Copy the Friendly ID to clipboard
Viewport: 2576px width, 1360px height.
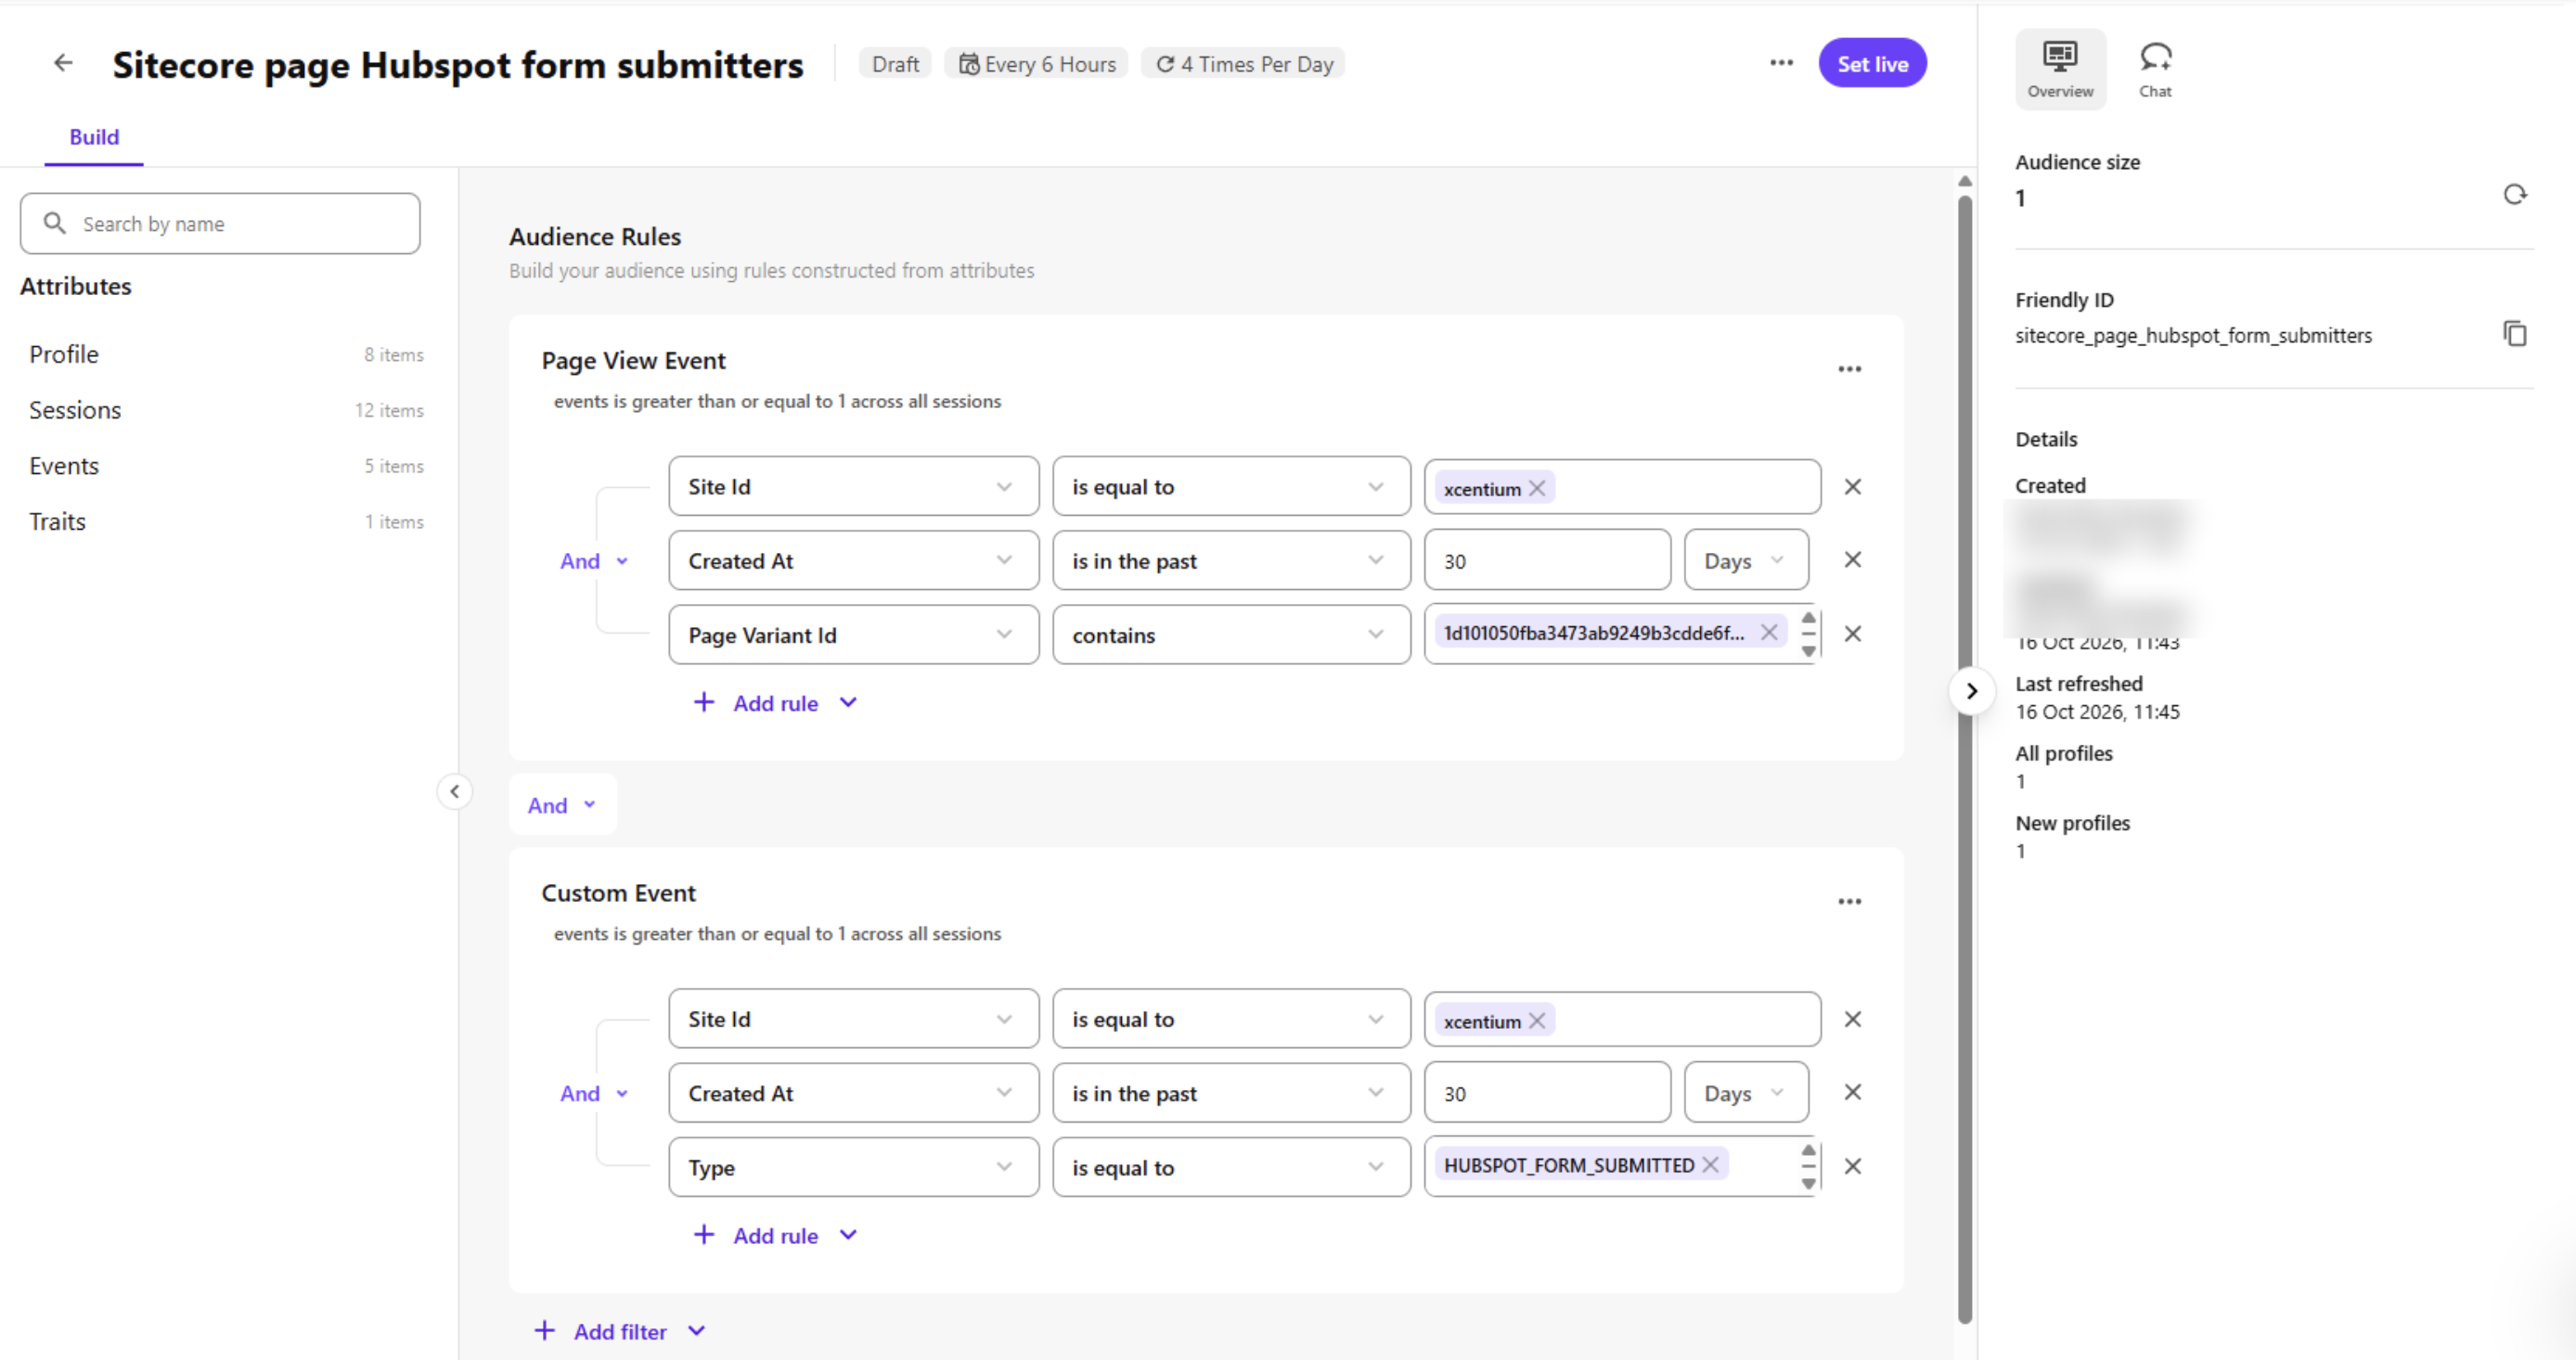(2514, 333)
